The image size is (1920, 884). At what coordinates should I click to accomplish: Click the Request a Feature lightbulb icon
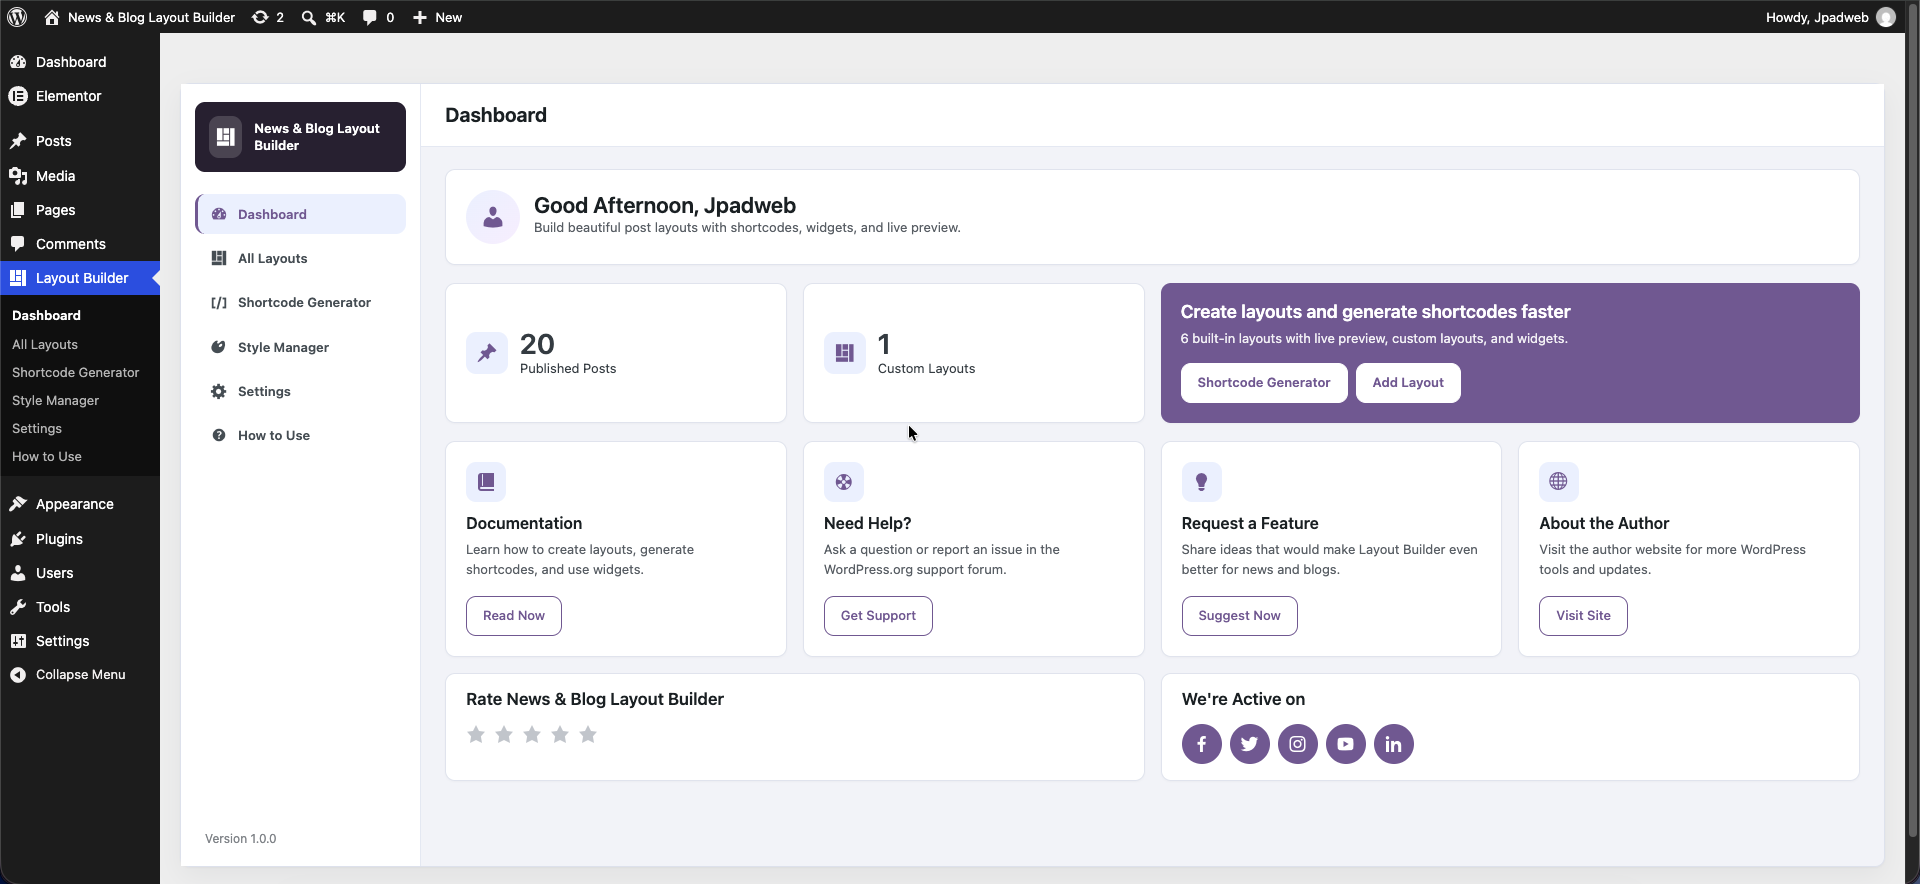pos(1202,482)
